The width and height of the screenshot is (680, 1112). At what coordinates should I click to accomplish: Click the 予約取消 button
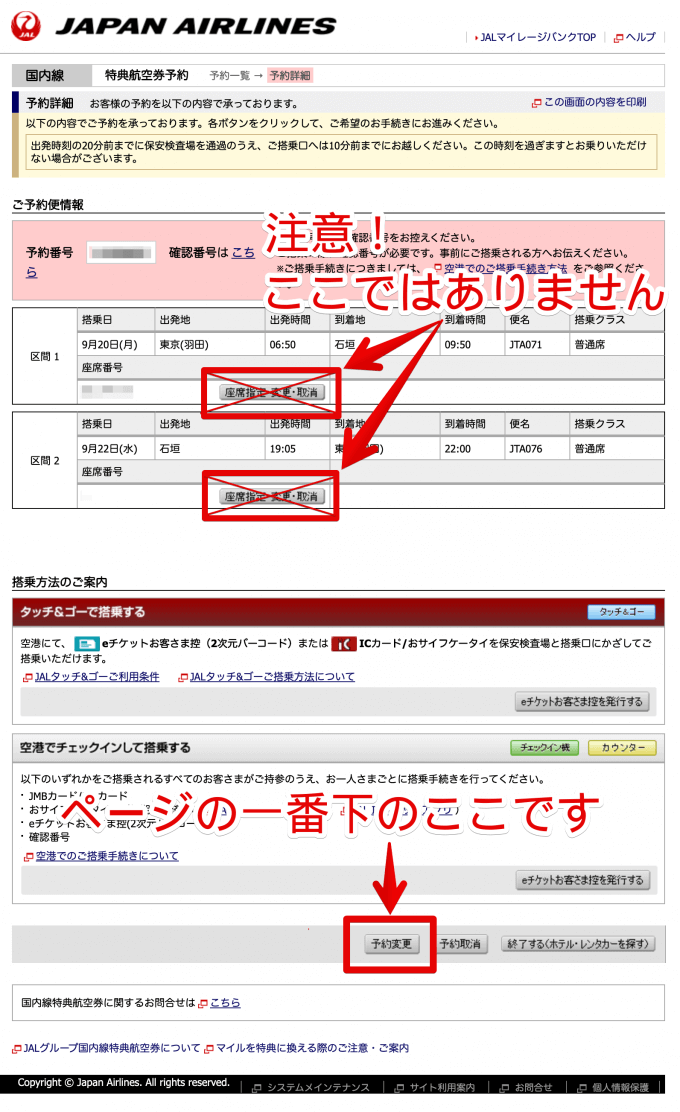click(x=460, y=944)
